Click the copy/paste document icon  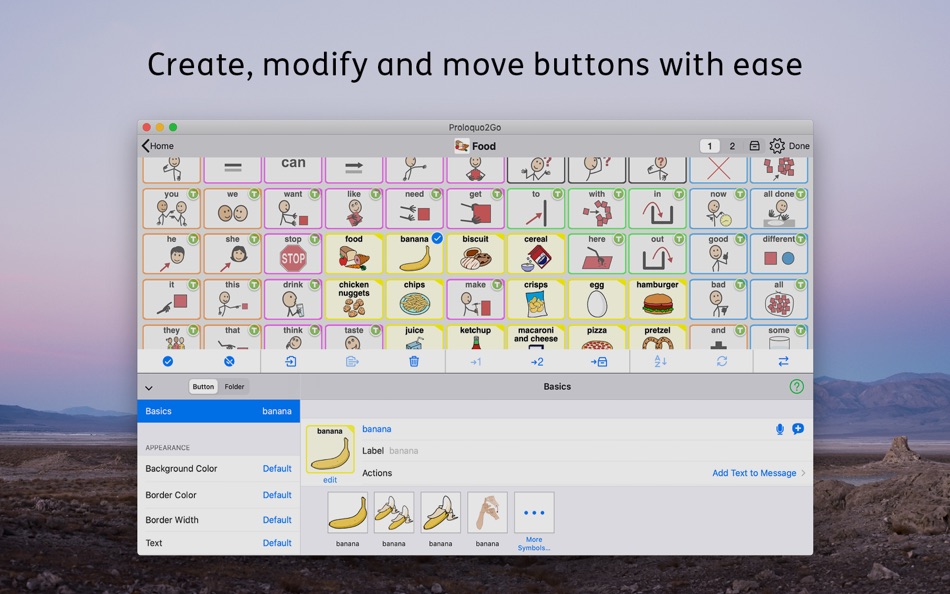click(352, 361)
